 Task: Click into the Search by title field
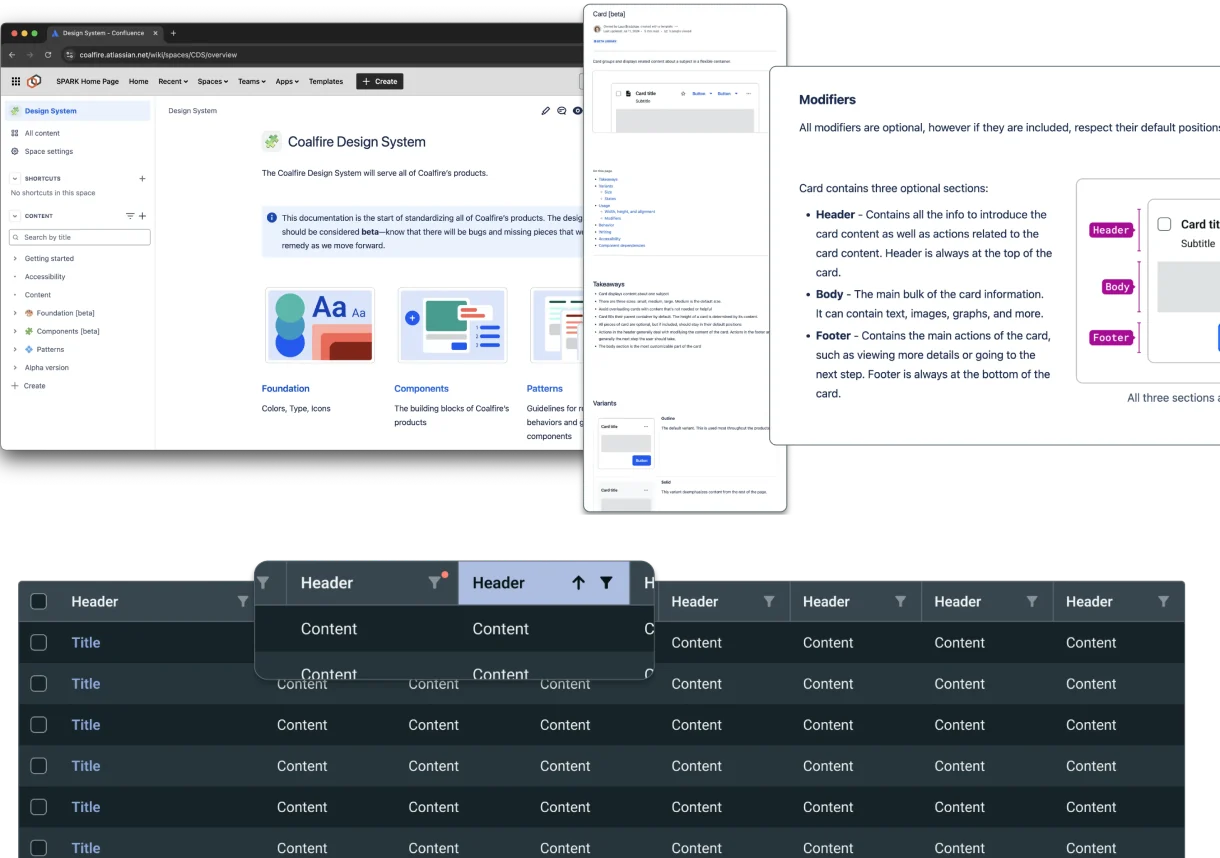[79, 237]
